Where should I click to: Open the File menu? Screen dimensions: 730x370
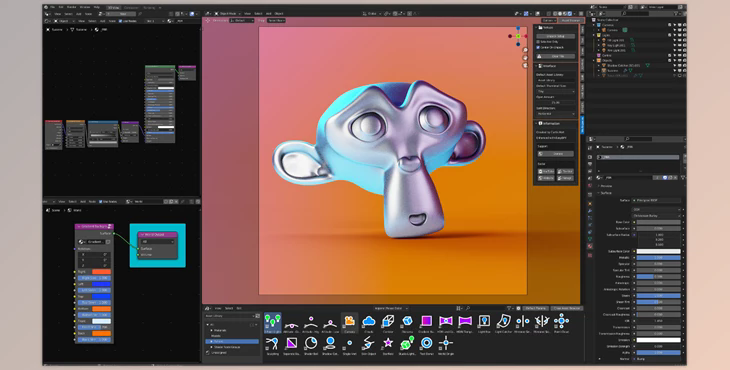tap(52, 7)
